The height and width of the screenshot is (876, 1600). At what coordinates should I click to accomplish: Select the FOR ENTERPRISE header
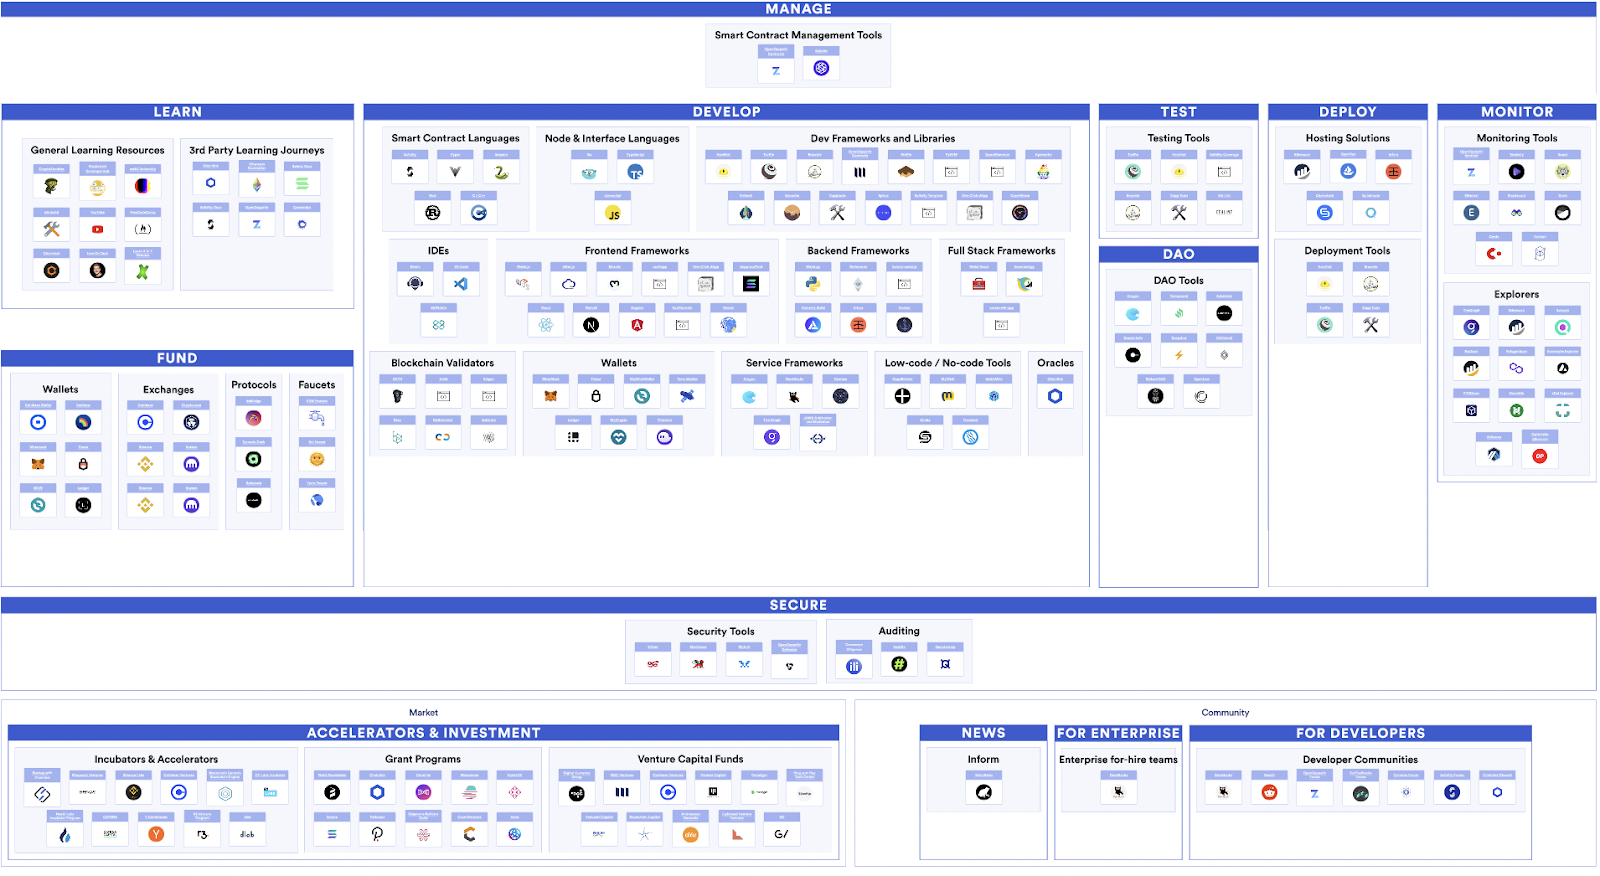(1119, 733)
